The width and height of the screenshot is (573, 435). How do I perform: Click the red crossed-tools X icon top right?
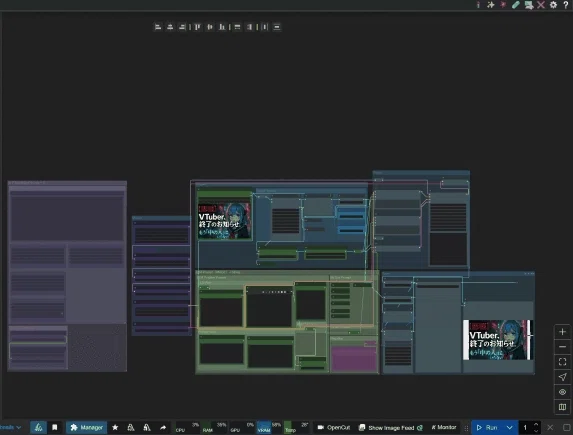point(541,4)
